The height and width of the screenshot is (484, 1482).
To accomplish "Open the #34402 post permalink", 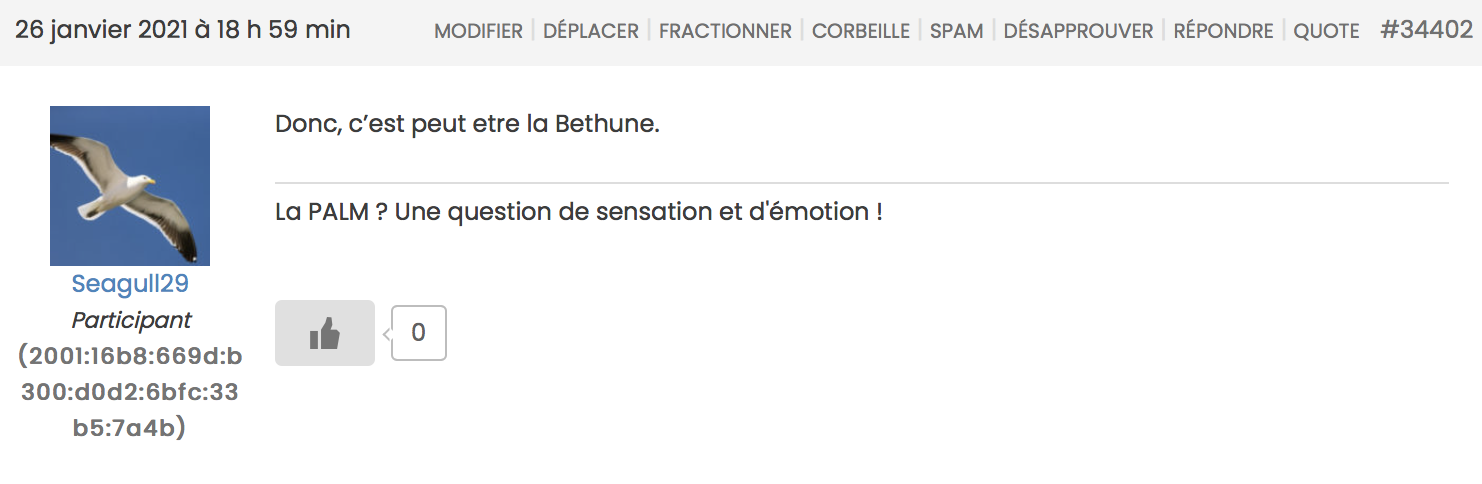I will tap(1426, 30).
